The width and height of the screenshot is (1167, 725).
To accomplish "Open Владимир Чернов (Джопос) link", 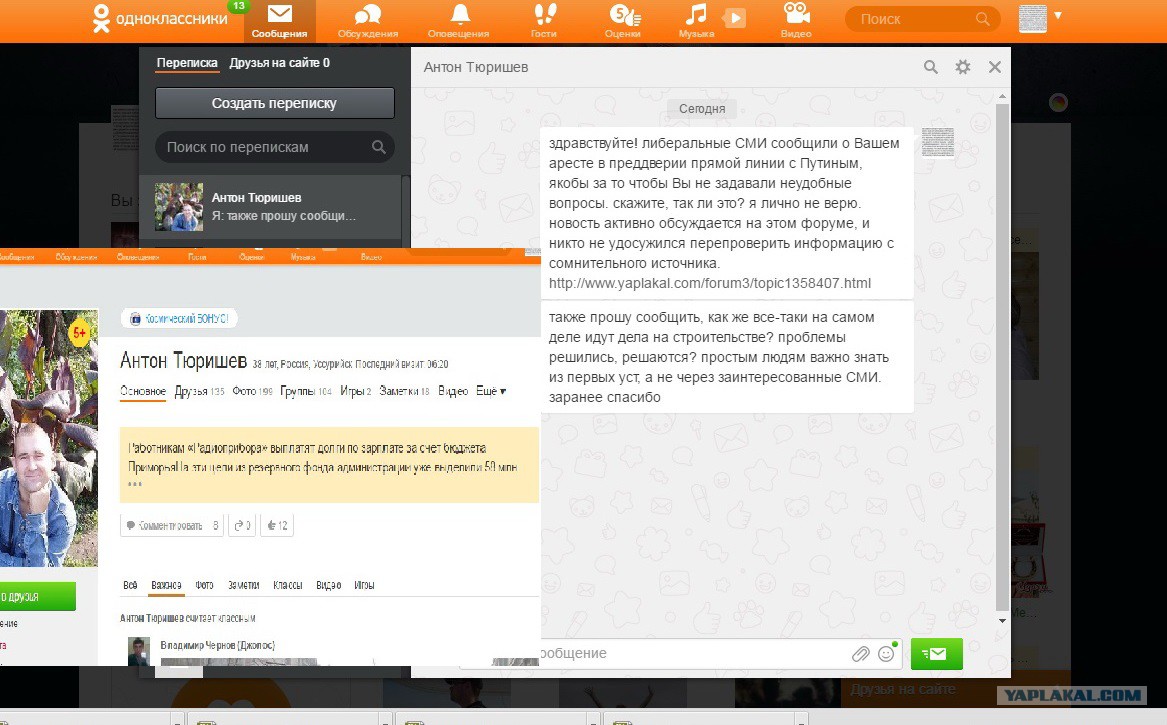I will 217,645.
